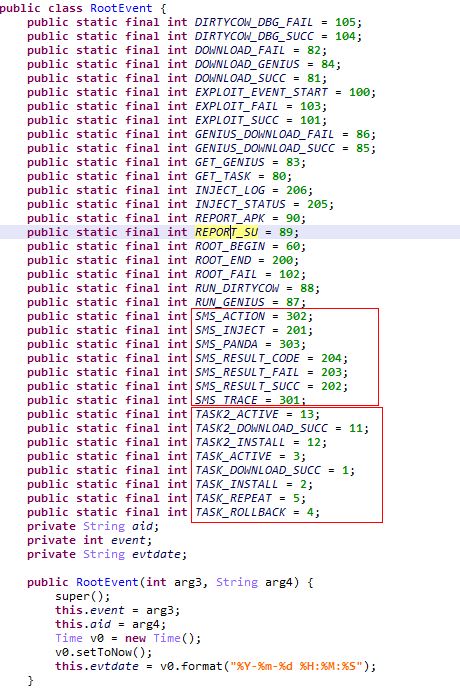The height and width of the screenshot is (694, 460).
Task: Click the evtdate field declaration name
Action: [x=157, y=555]
